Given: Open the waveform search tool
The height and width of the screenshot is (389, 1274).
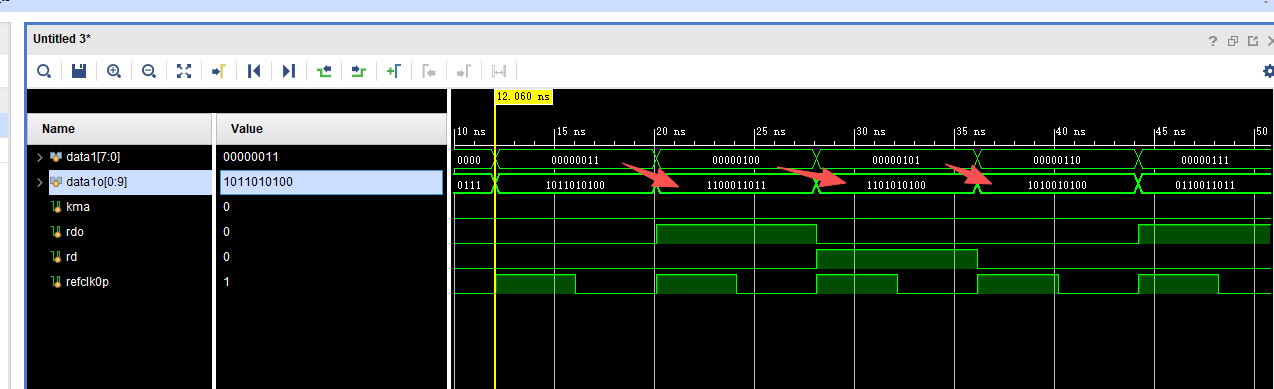Looking at the screenshot, I should [x=44, y=71].
